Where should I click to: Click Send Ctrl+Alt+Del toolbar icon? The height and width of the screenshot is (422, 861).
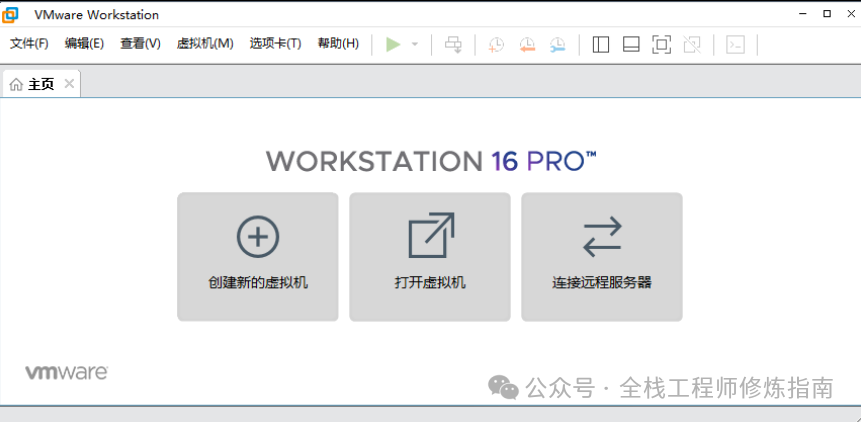point(454,44)
